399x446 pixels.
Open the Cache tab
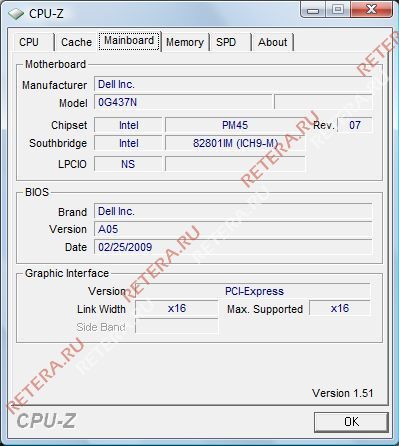[x=76, y=42]
